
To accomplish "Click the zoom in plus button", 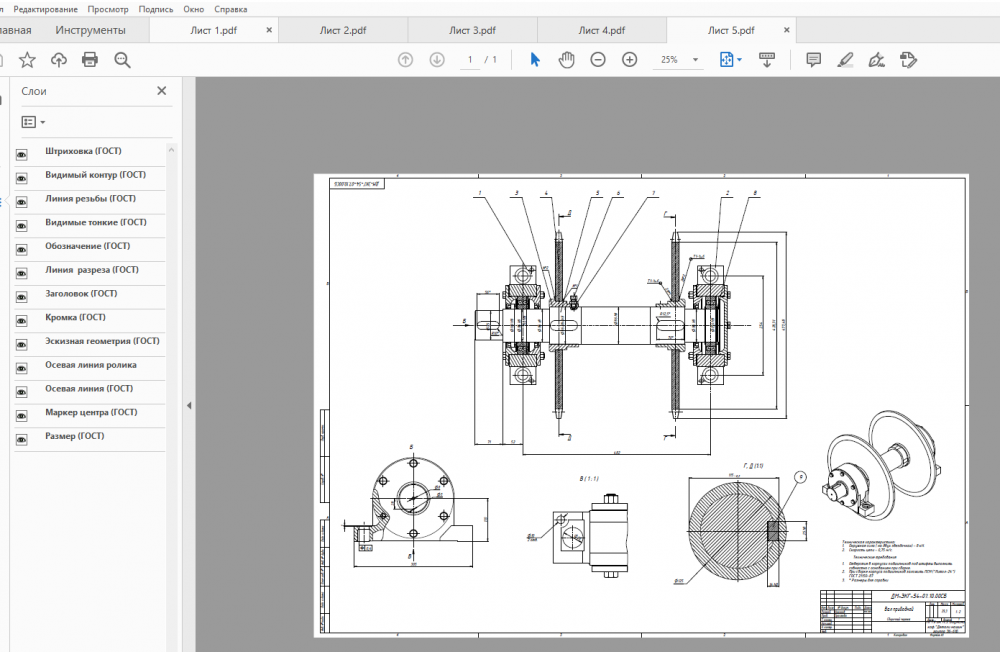I will pyautogui.click(x=630, y=60).
